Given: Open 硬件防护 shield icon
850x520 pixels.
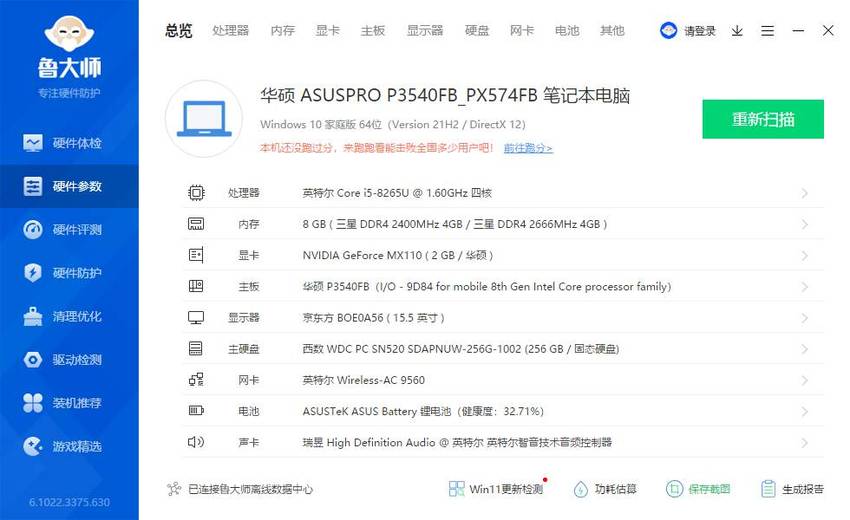Looking at the screenshot, I should coord(33,273).
